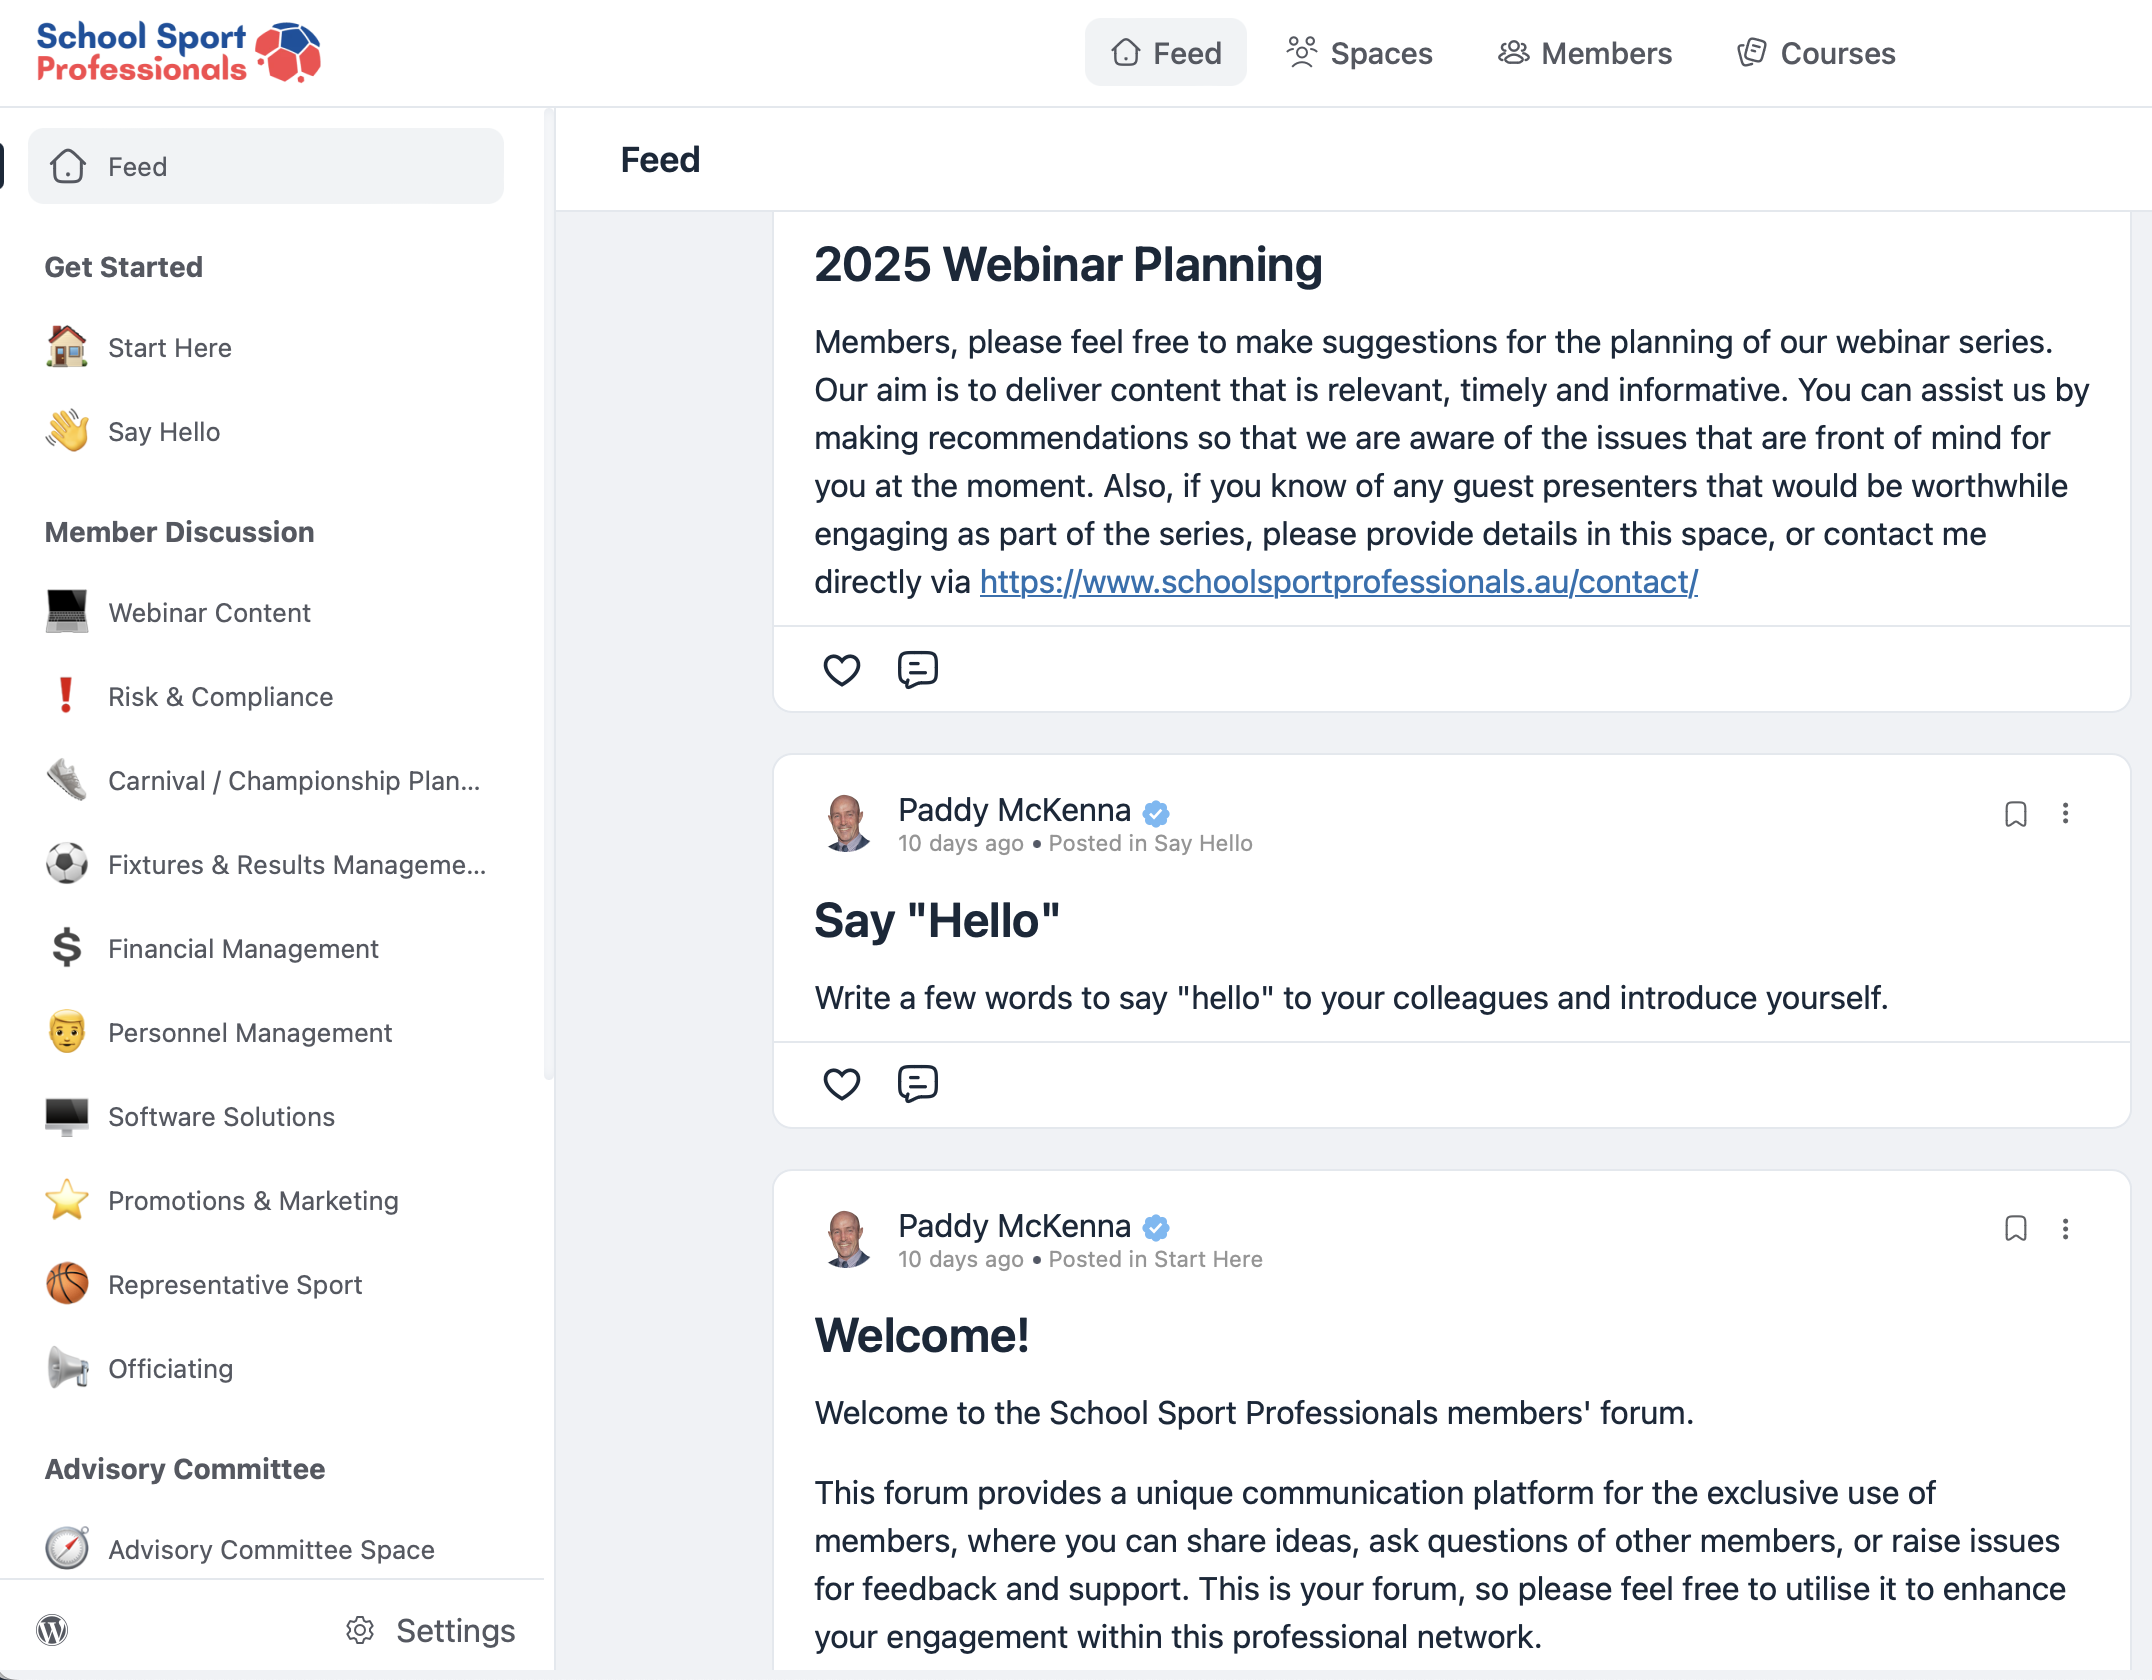Open the Members tab

(x=1585, y=53)
